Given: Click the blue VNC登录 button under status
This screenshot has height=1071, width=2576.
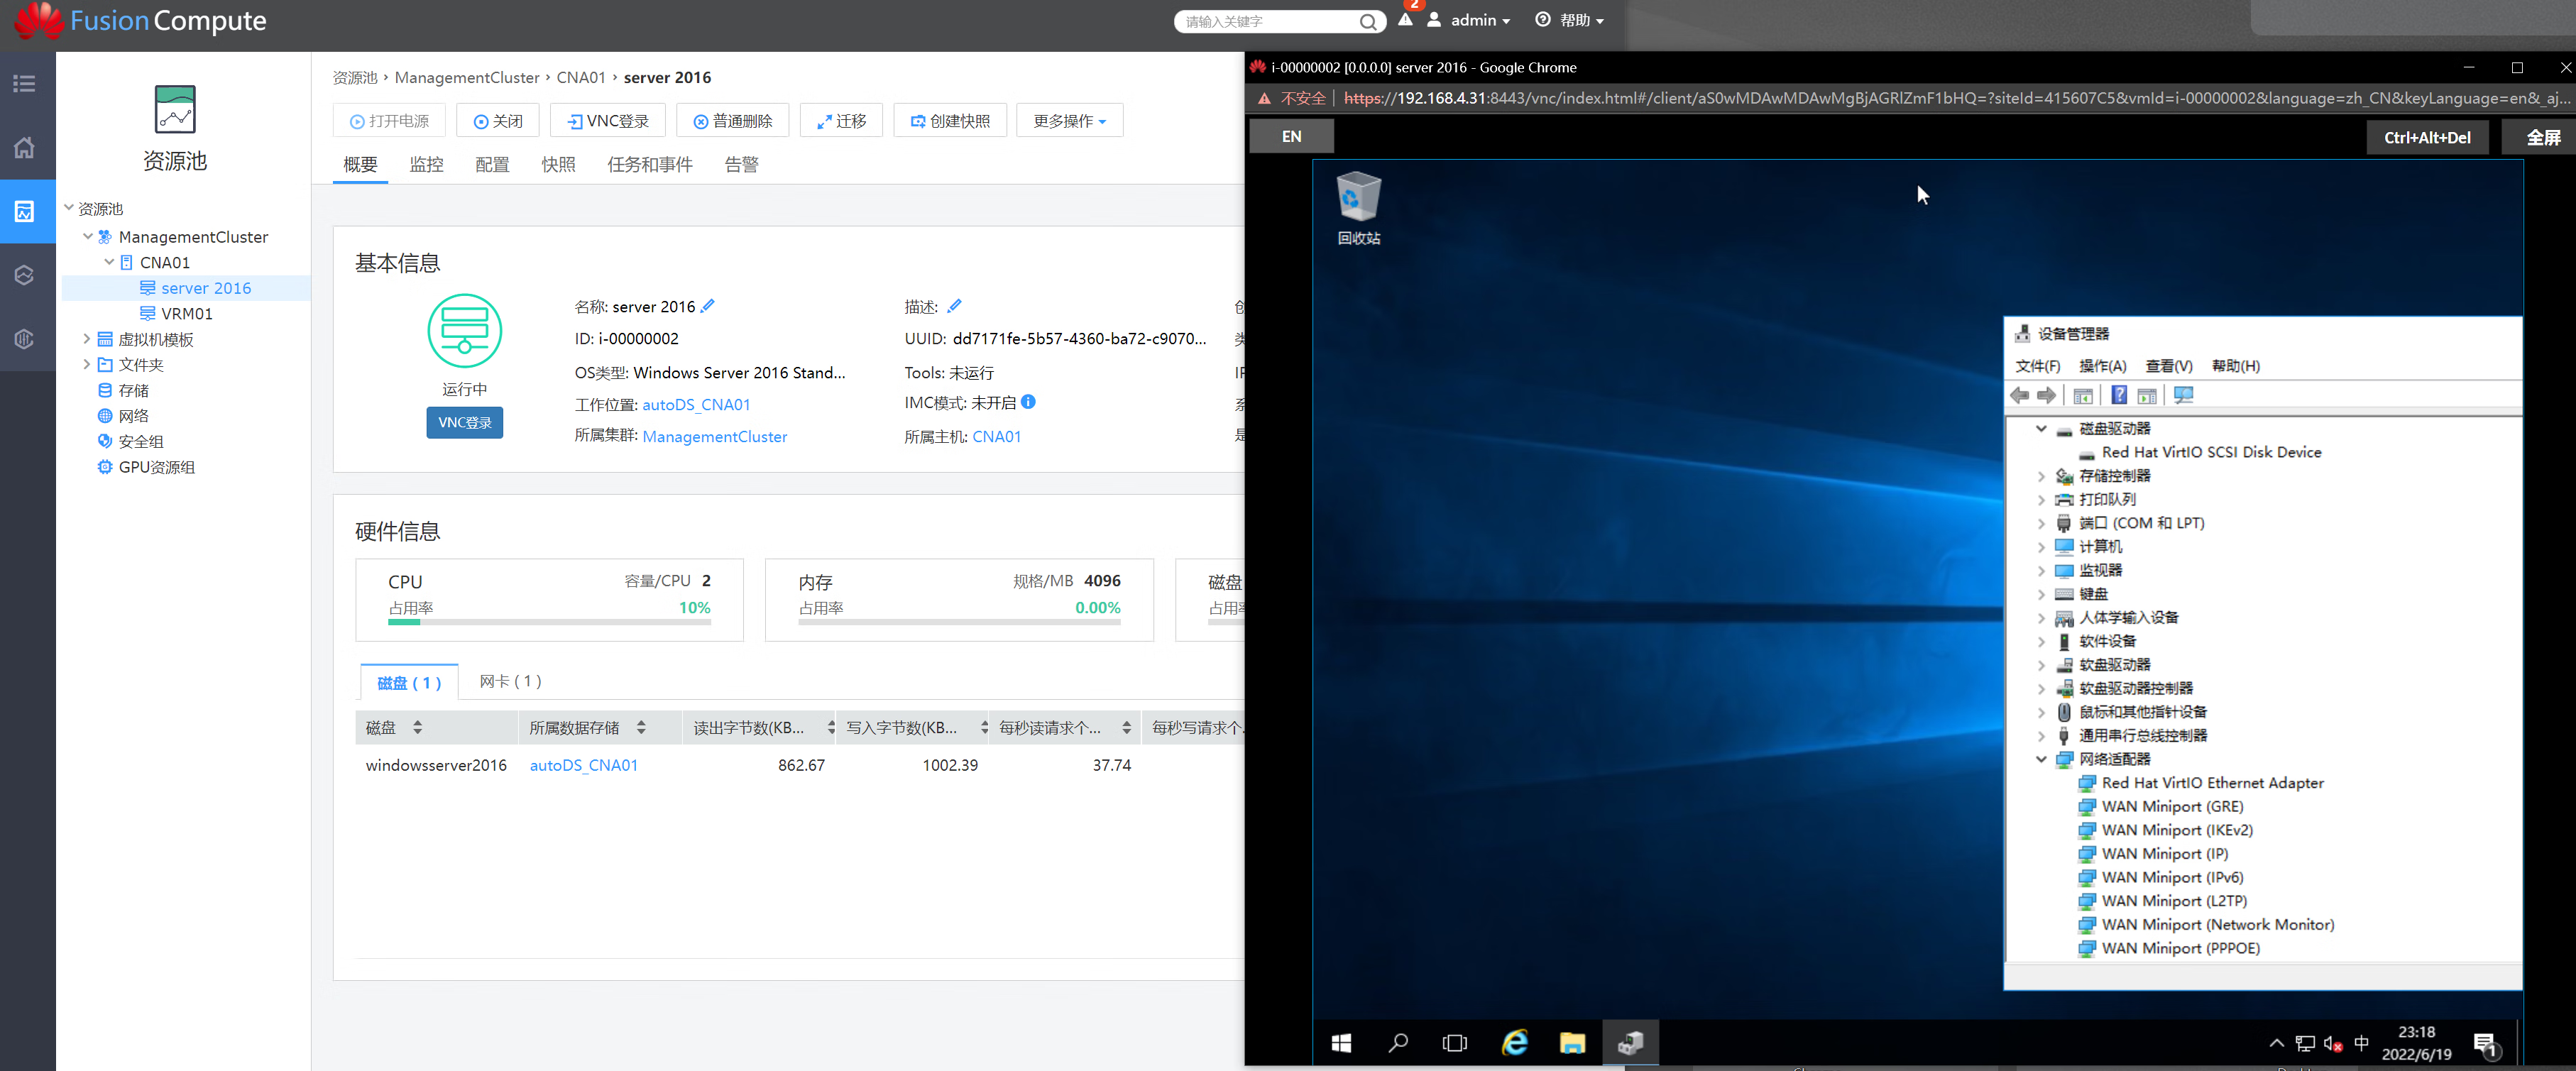Looking at the screenshot, I should pyautogui.click(x=465, y=423).
